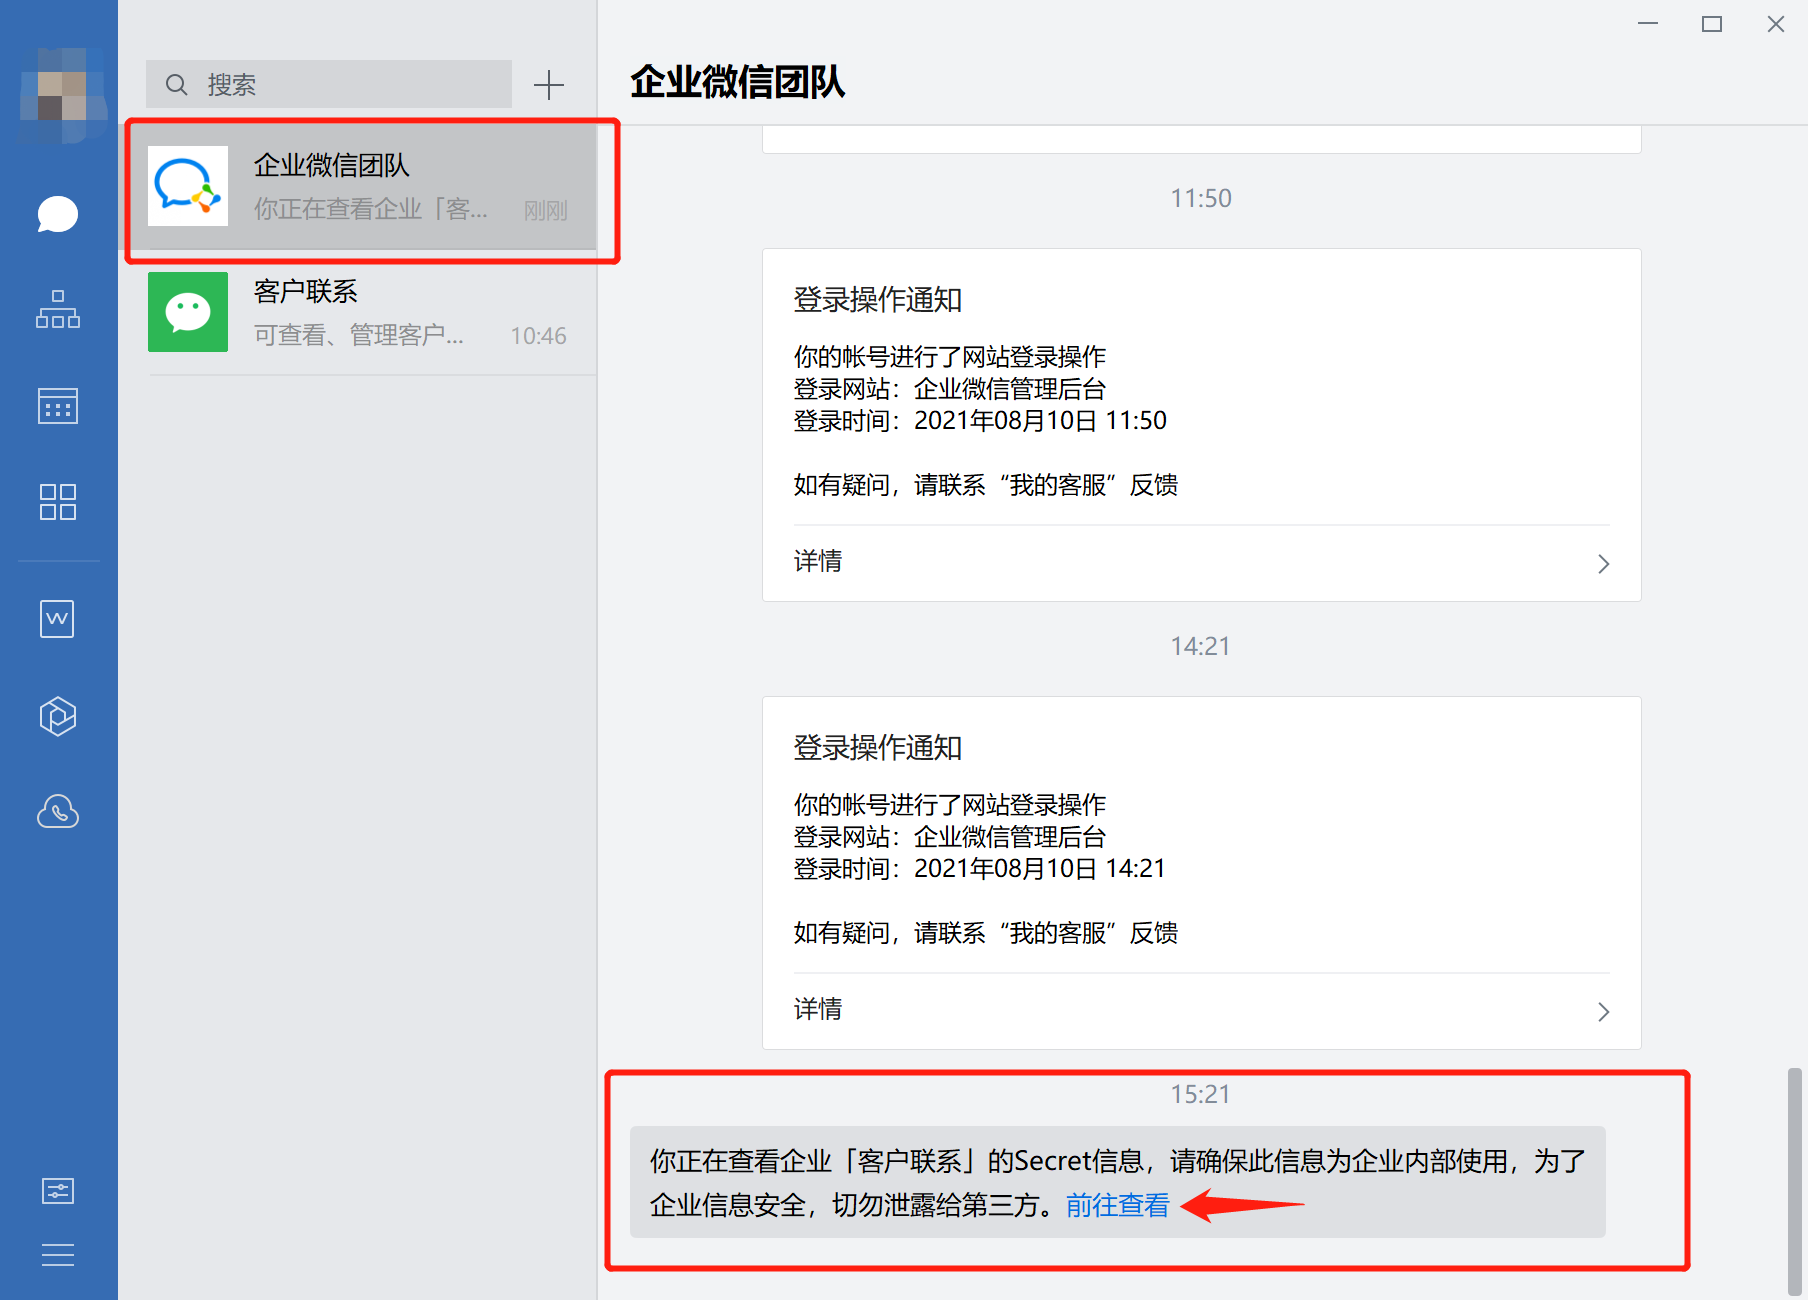The width and height of the screenshot is (1808, 1300).
Task: Minimize the WeCom window
Action: [x=1648, y=24]
